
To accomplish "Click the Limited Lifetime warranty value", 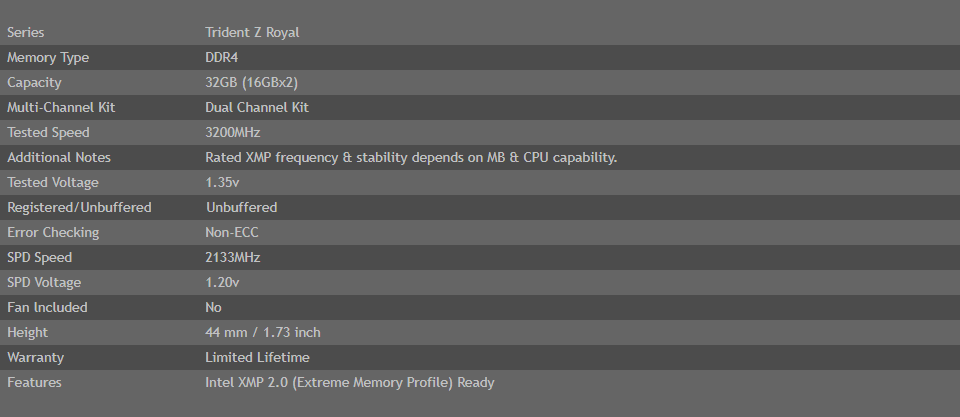I will tap(257, 358).
